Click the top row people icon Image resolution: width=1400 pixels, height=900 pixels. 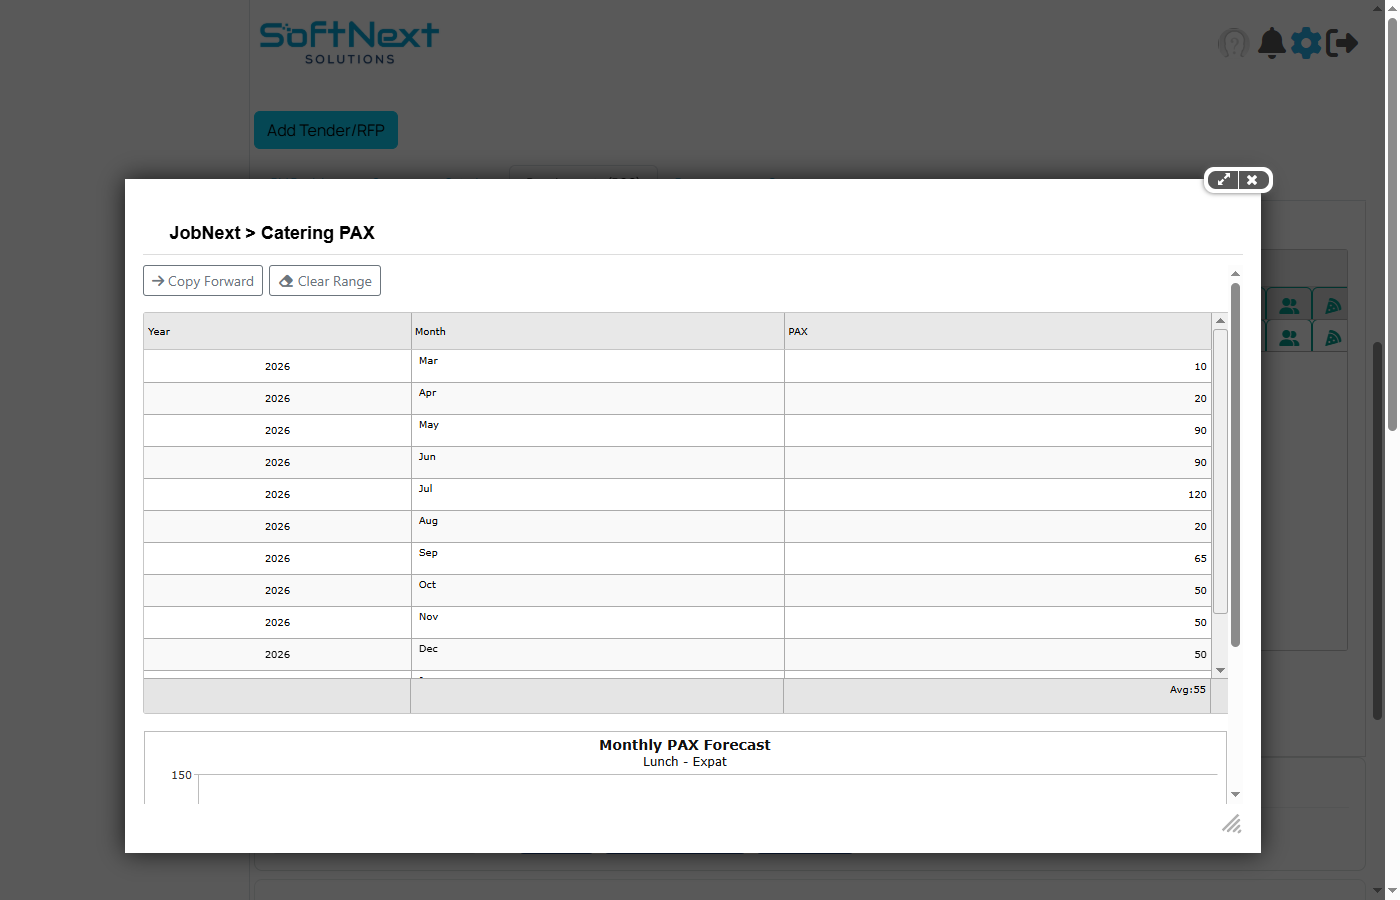click(x=1290, y=306)
